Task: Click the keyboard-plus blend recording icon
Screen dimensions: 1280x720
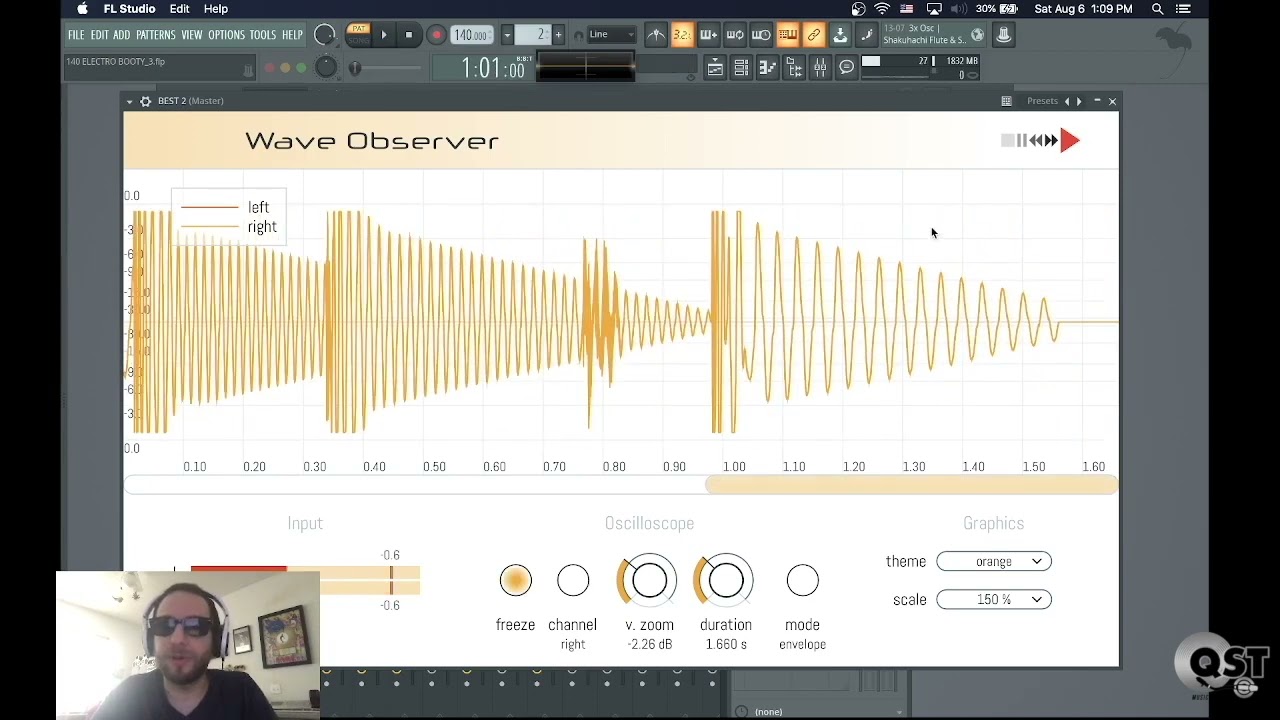Action: pos(708,35)
